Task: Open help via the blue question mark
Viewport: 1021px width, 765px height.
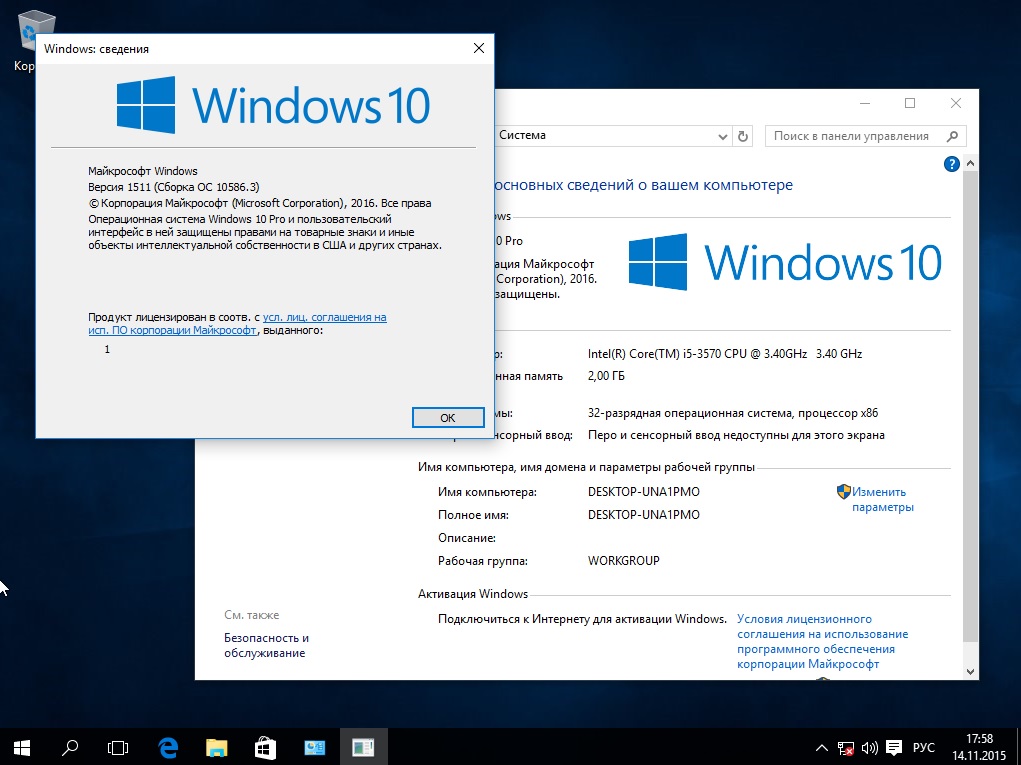Action: (951, 164)
